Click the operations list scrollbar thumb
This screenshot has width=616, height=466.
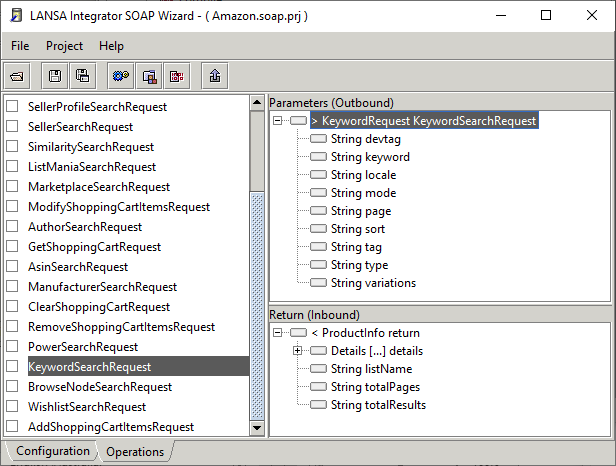(257, 152)
